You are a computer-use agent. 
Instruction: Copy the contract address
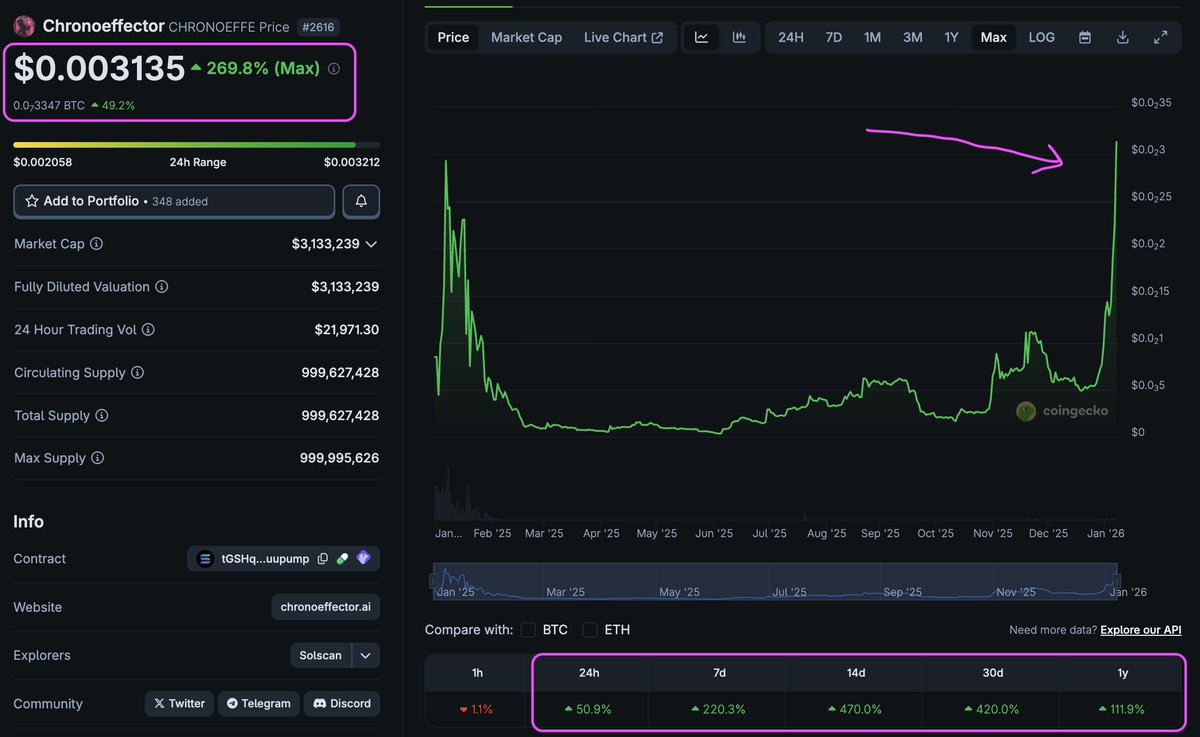322,559
